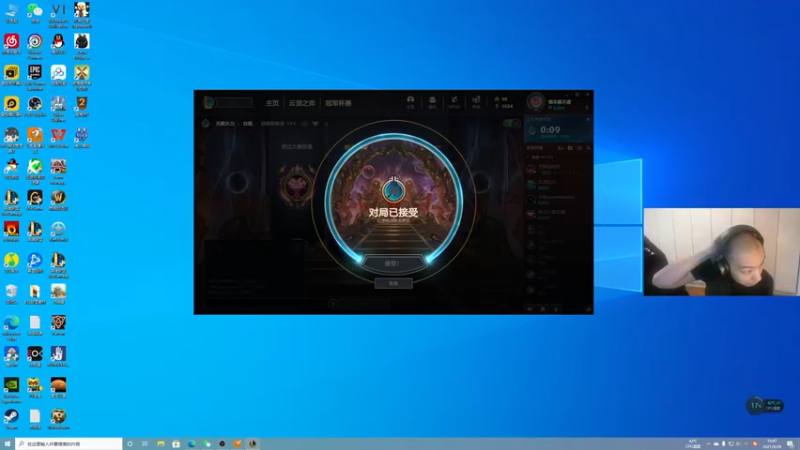Open the Baidu Netdisk desktop icon

click(x=58, y=75)
